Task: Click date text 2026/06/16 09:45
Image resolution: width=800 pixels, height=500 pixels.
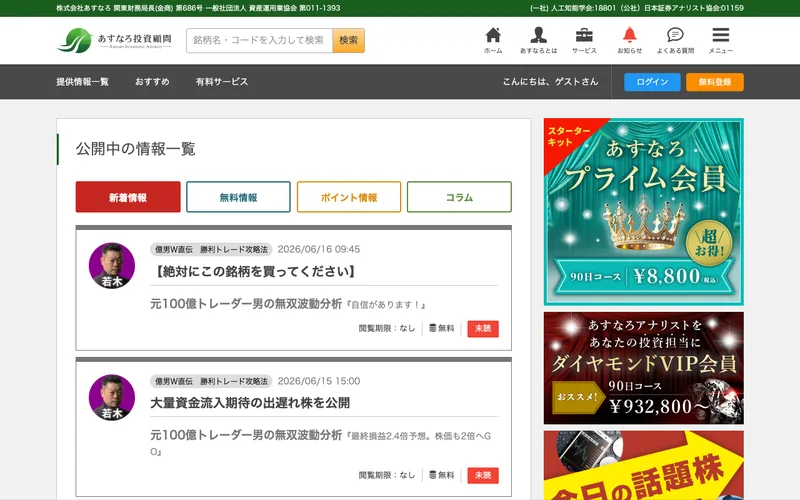Action: pos(319,249)
